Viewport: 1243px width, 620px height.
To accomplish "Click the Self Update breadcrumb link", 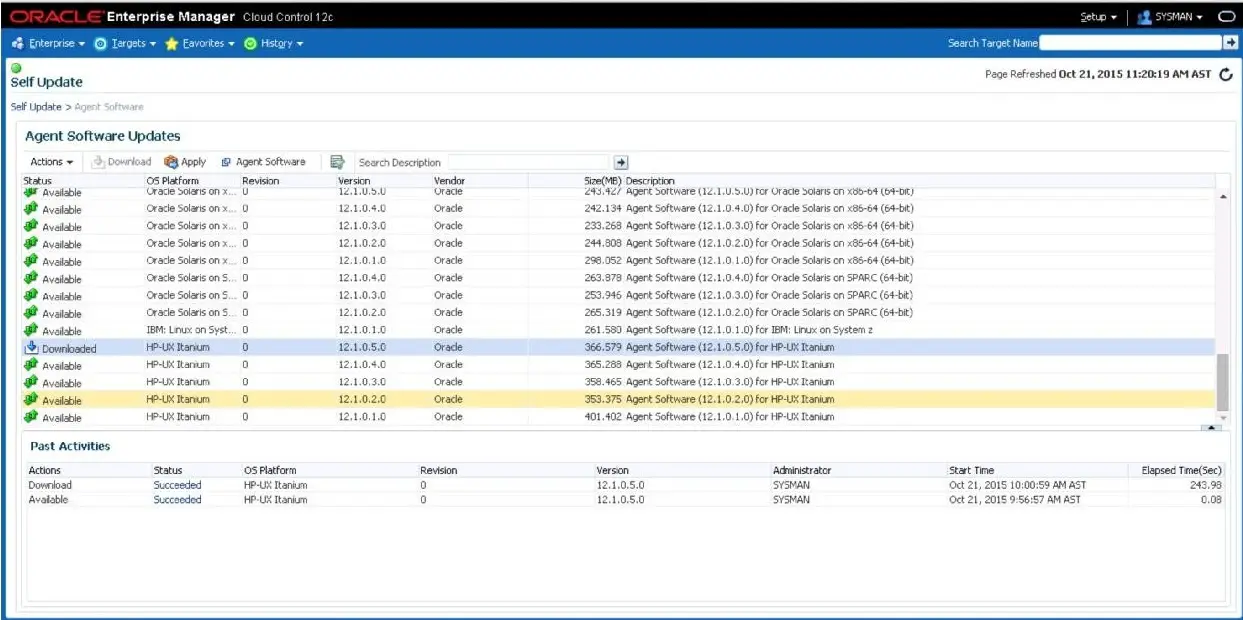I will 36,107.
